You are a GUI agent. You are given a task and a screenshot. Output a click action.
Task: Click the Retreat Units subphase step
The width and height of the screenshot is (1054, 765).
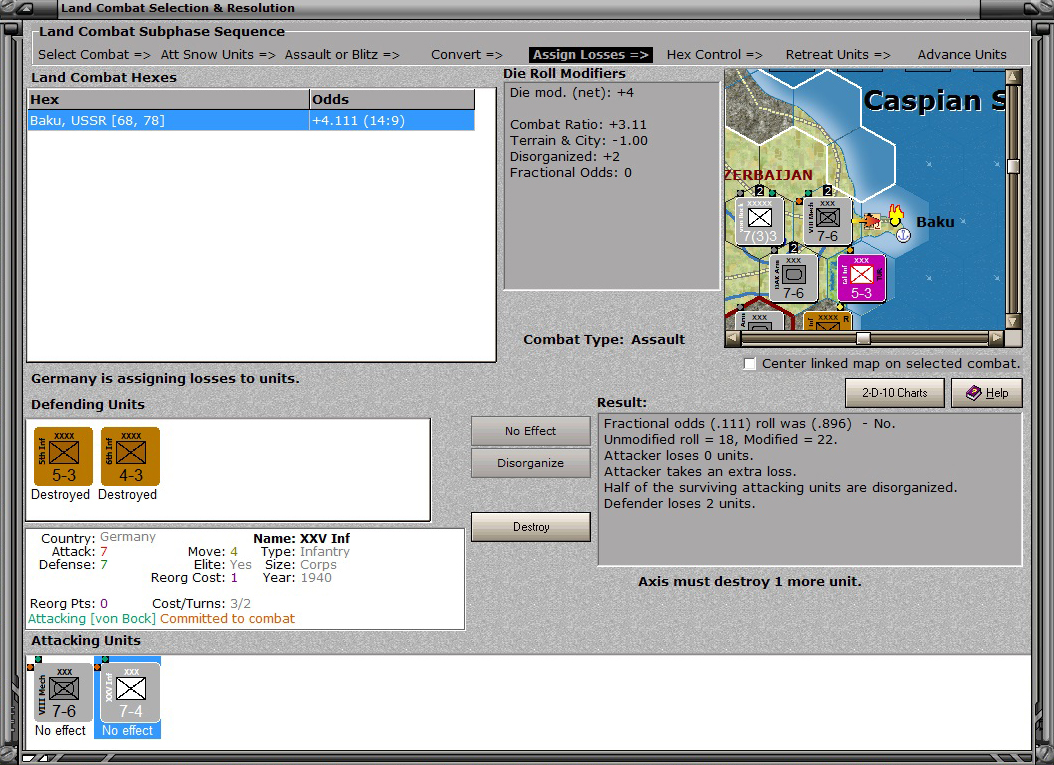pos(838,54)
